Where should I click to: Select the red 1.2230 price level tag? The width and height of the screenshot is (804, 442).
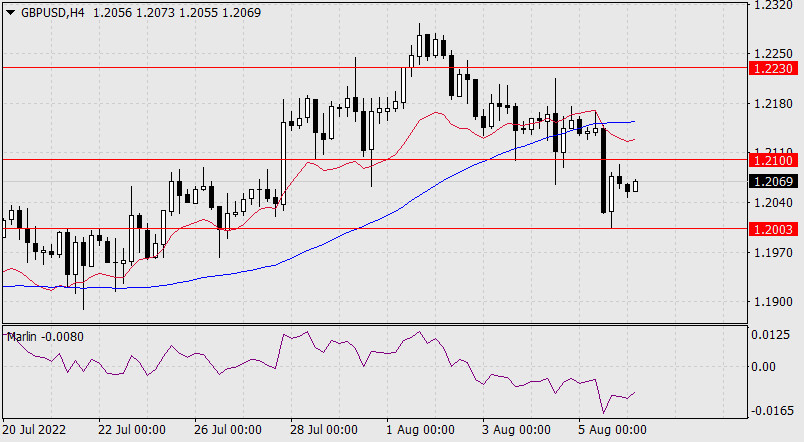click(773, 68)
